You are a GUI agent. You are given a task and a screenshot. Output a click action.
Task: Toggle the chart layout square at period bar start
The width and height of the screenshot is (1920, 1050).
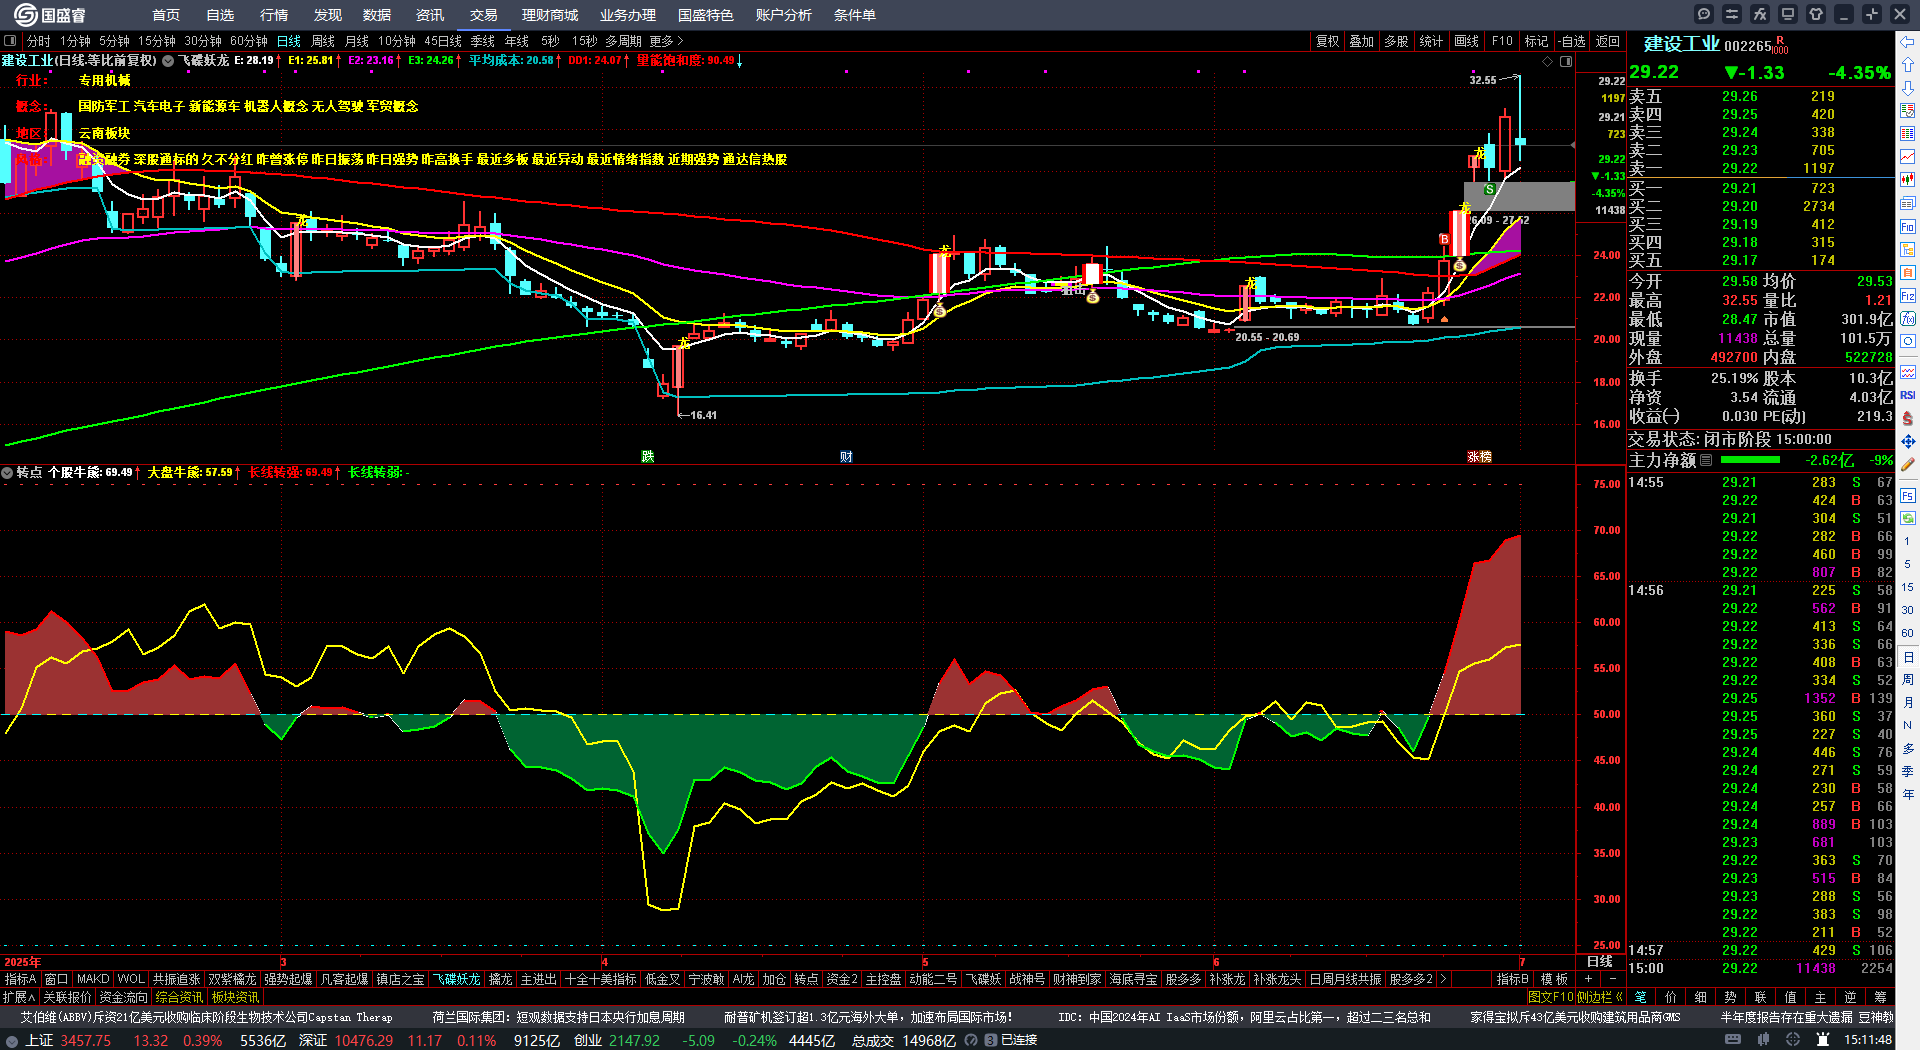pos(10,41)
